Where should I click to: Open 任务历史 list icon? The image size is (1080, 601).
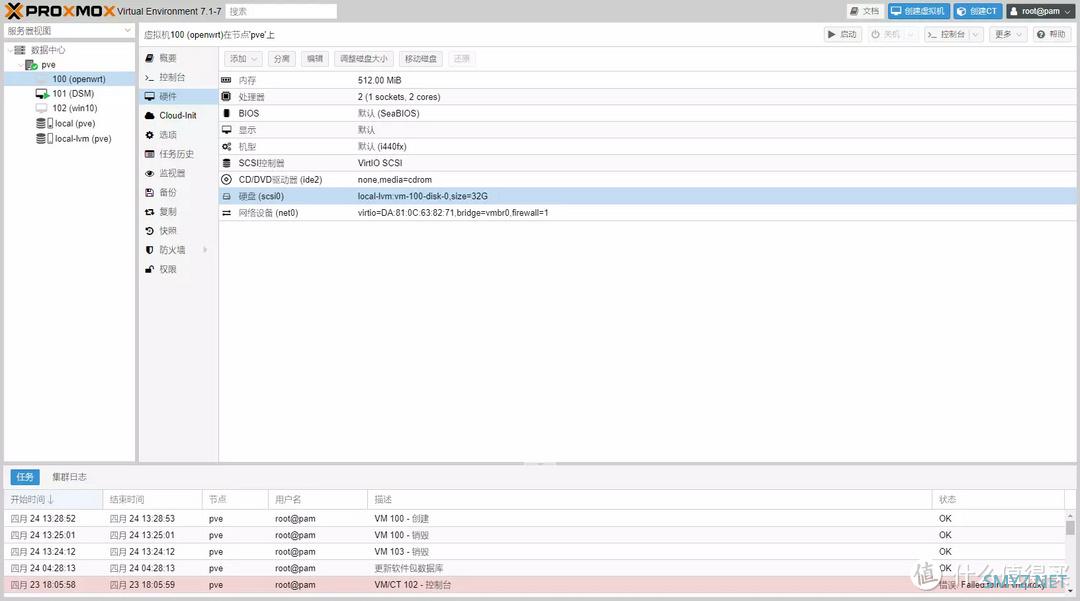149,154
